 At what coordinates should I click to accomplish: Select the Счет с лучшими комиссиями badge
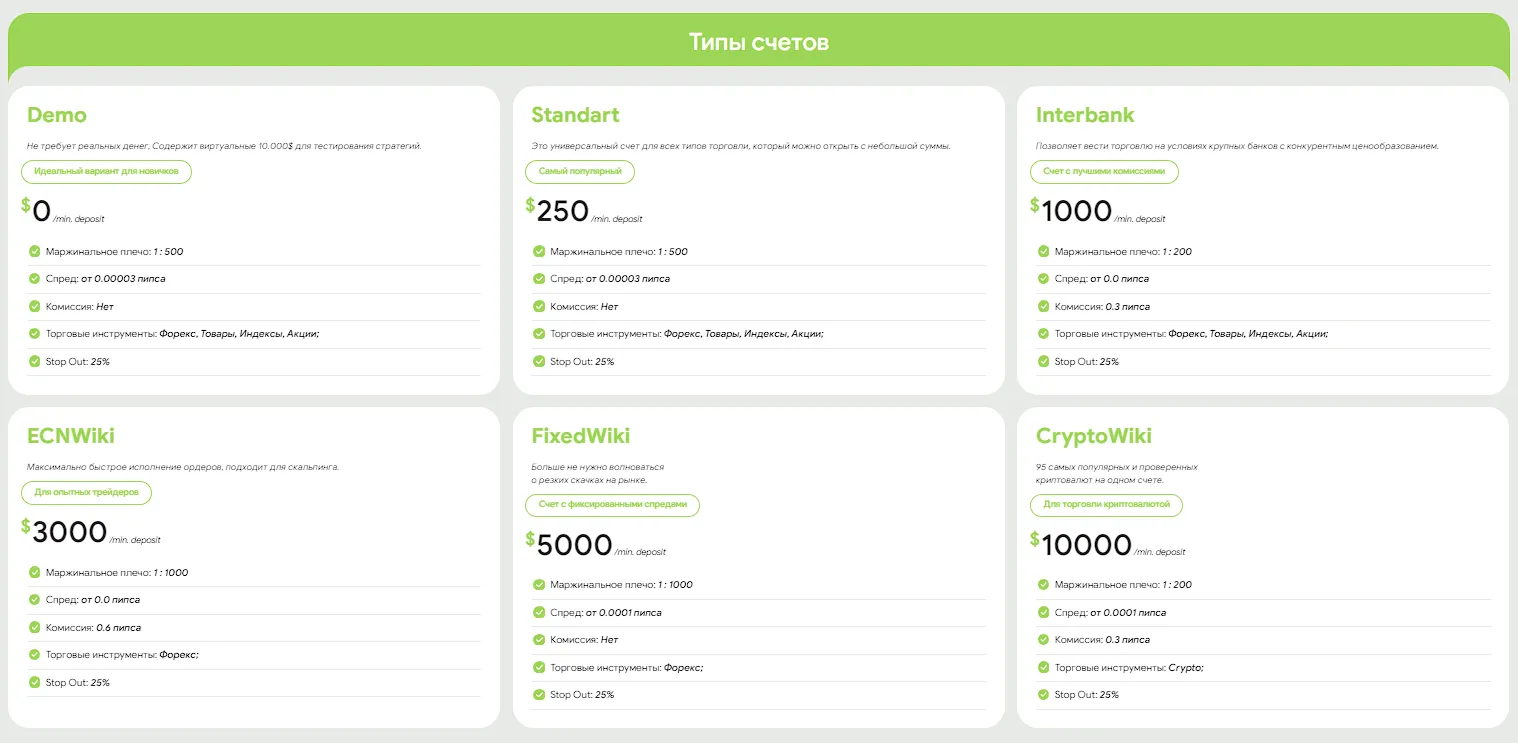coord(1104,172)
